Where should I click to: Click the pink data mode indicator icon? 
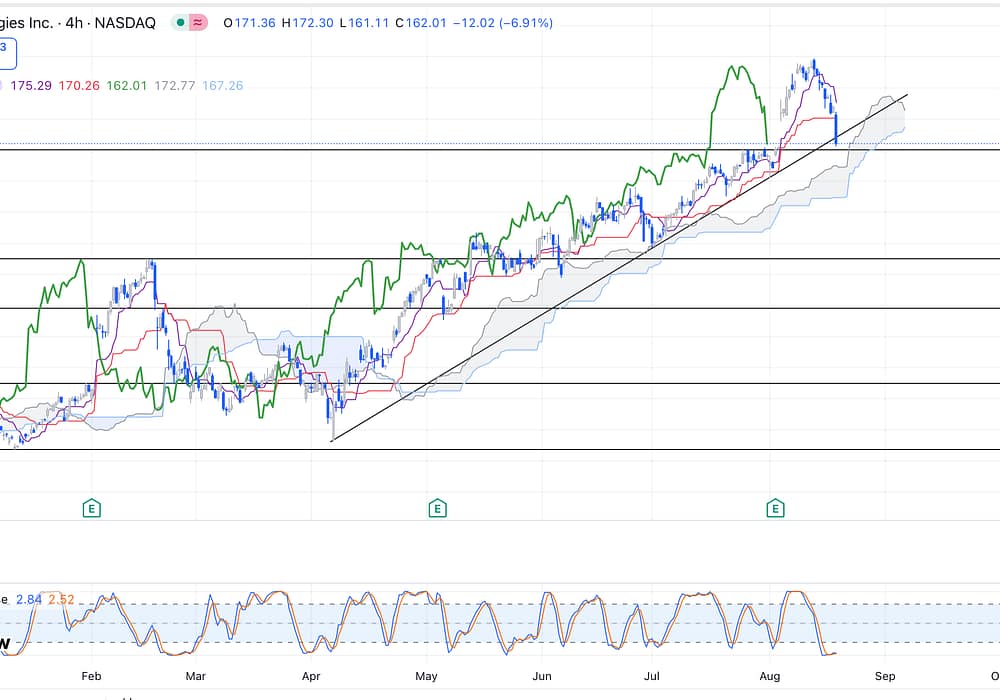[198, 22]
